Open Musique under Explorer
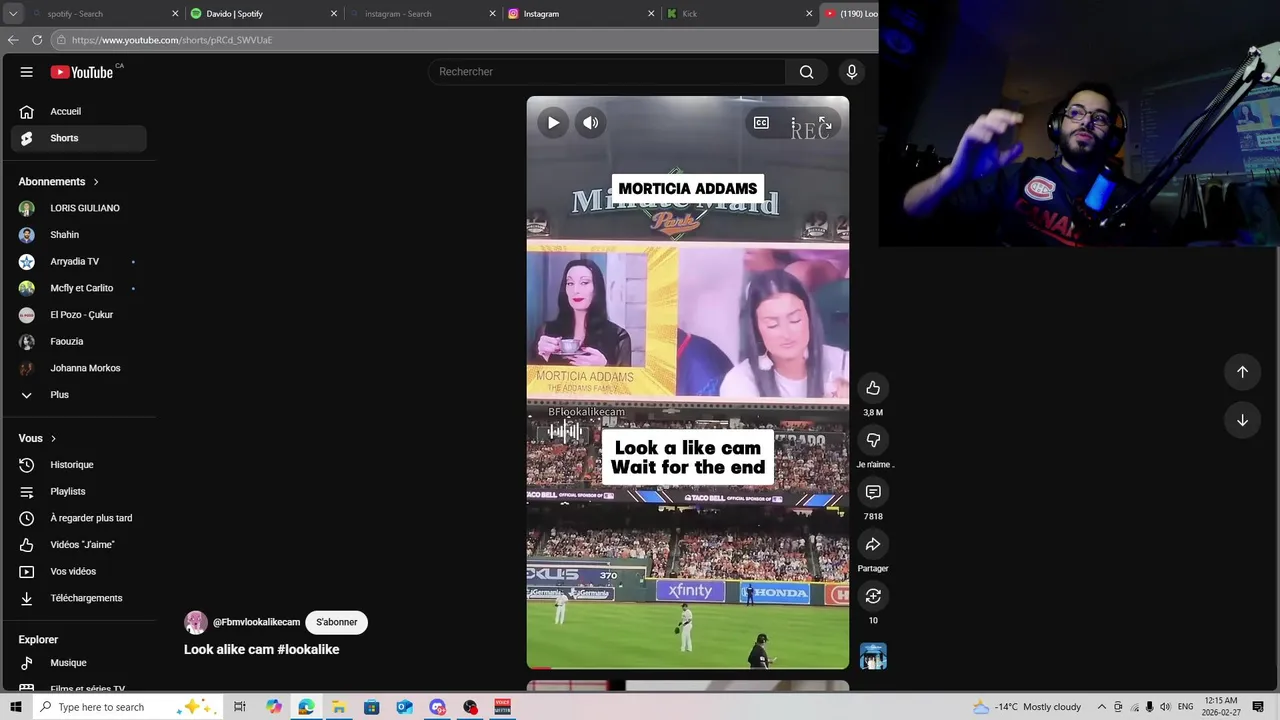 point(79,663)
